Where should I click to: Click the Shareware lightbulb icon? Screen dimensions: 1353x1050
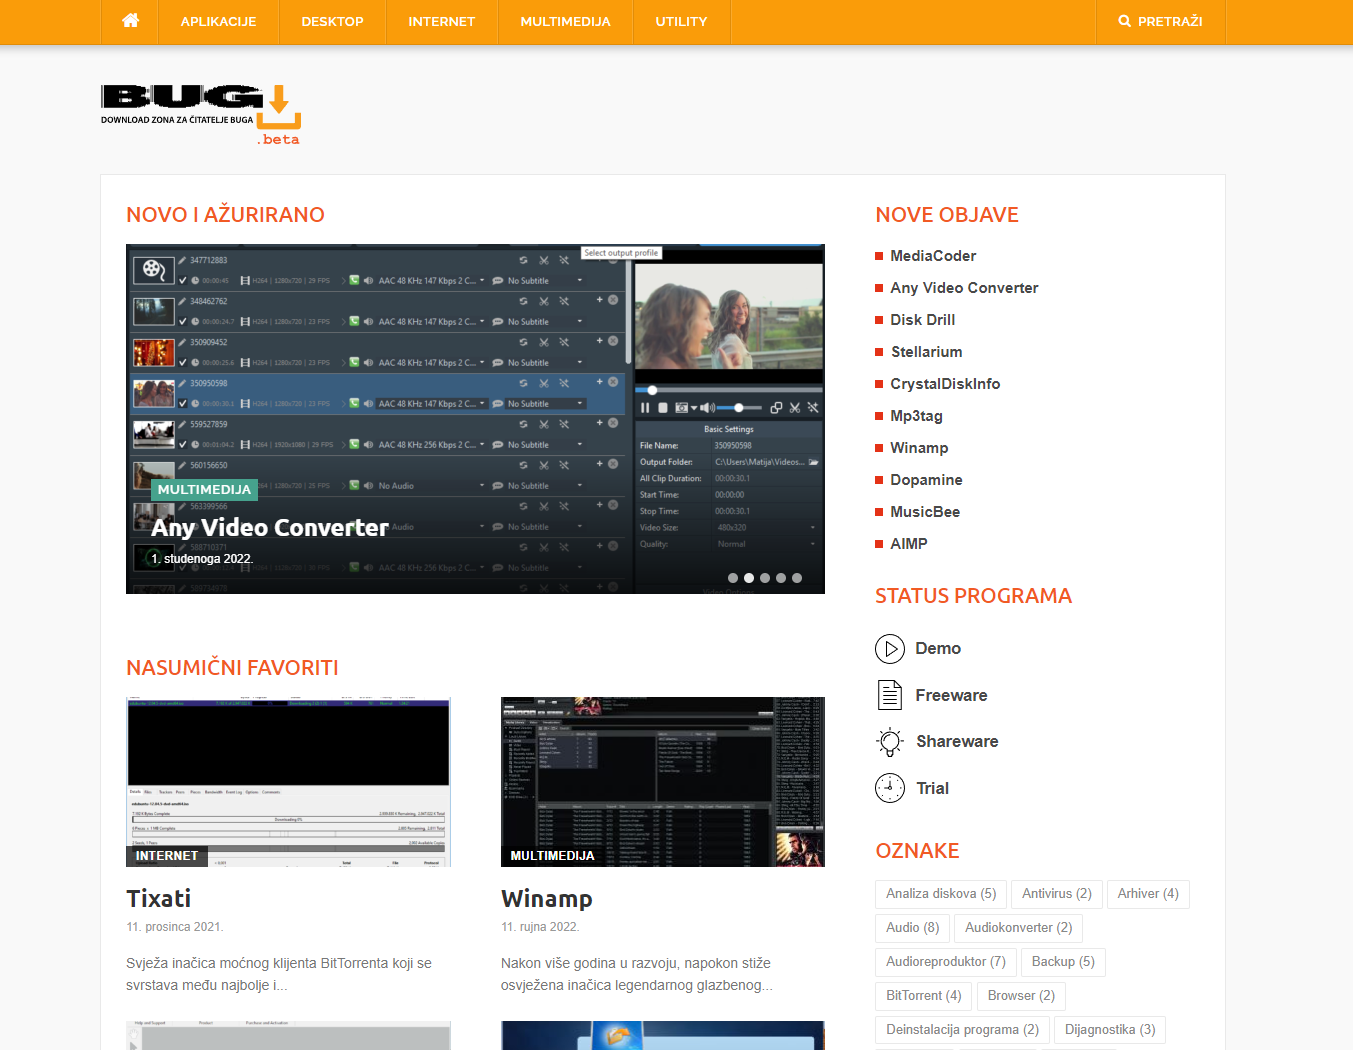(x=890, y=741)
